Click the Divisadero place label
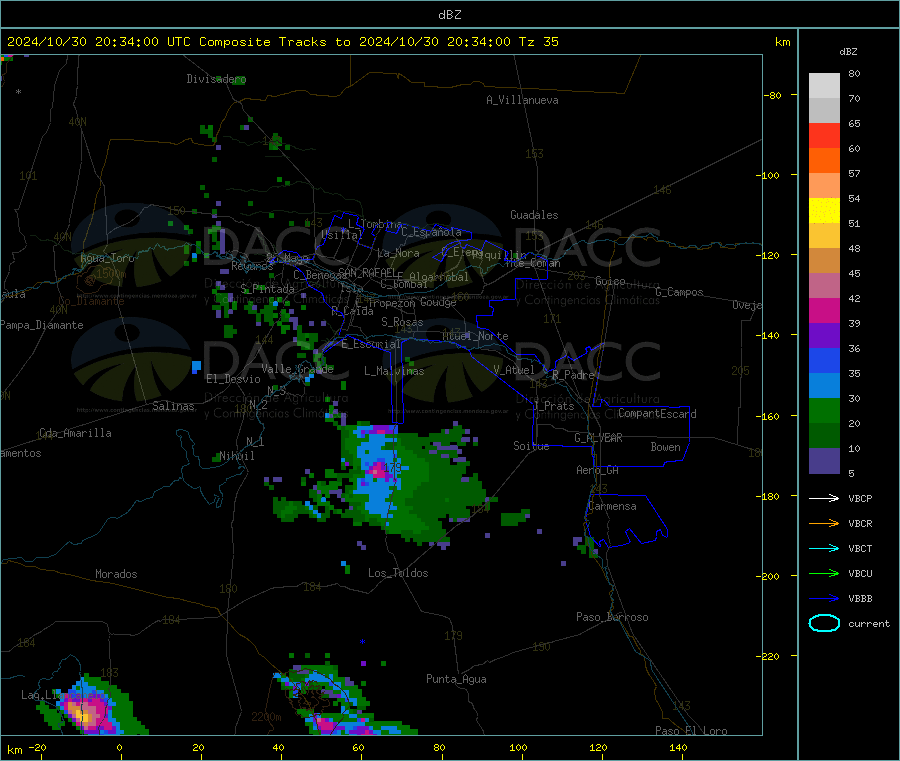900x761 pixels. click(x=216, y=79)
